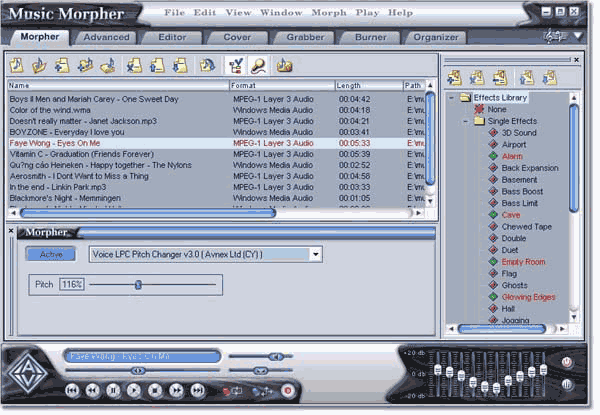Click the first Effects Library toolbar icon
600x415 pixels.
point(455,77)
